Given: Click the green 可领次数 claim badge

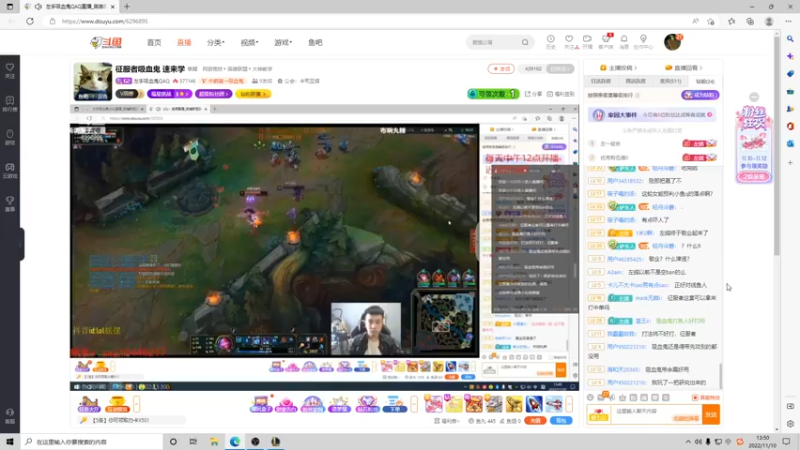Looking at the screenshot, I should [493, 94].
